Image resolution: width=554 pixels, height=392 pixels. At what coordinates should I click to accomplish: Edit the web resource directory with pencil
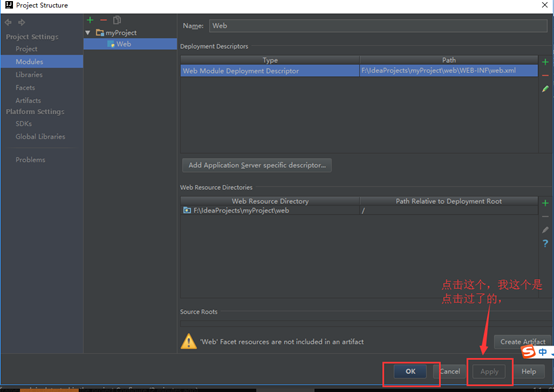(545, 230)
